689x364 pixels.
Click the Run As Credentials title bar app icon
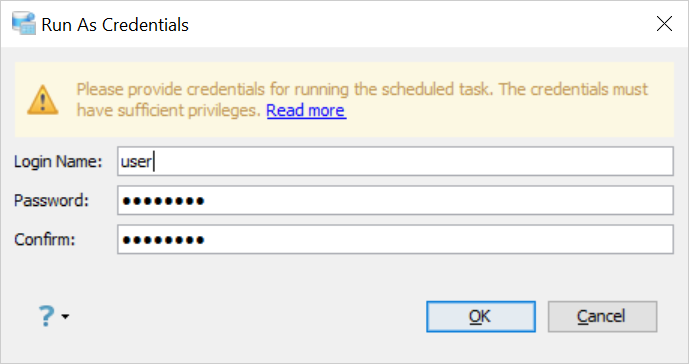pos(24,24)
